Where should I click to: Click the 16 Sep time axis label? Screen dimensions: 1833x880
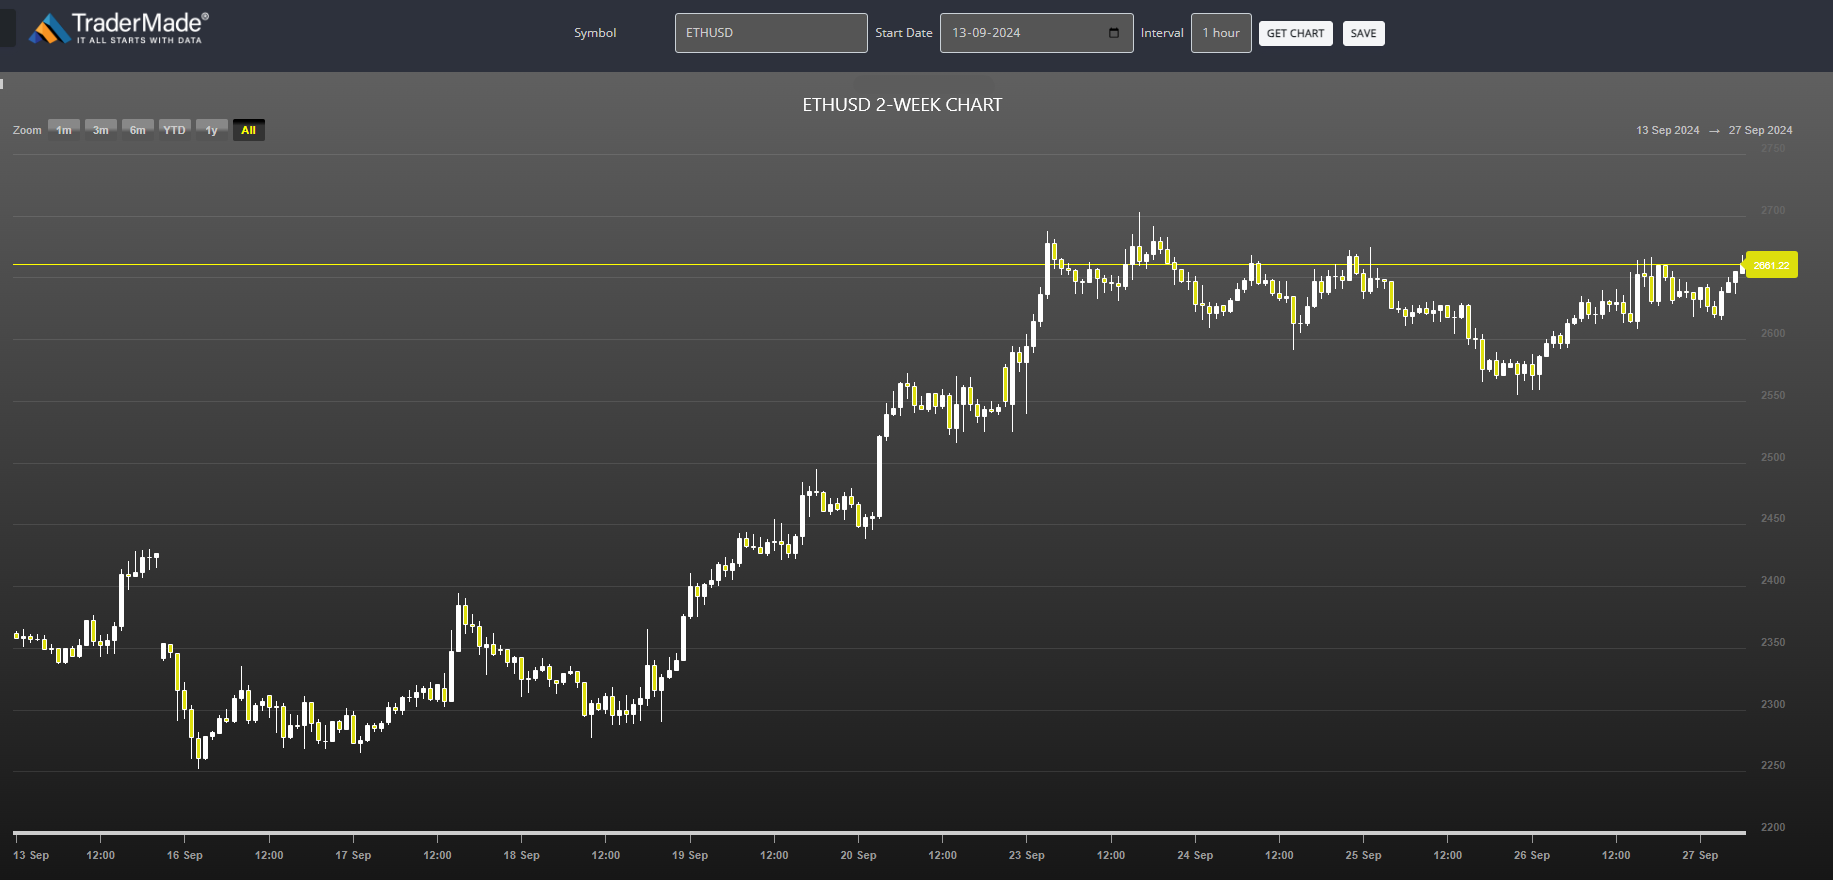click(185, 856)
